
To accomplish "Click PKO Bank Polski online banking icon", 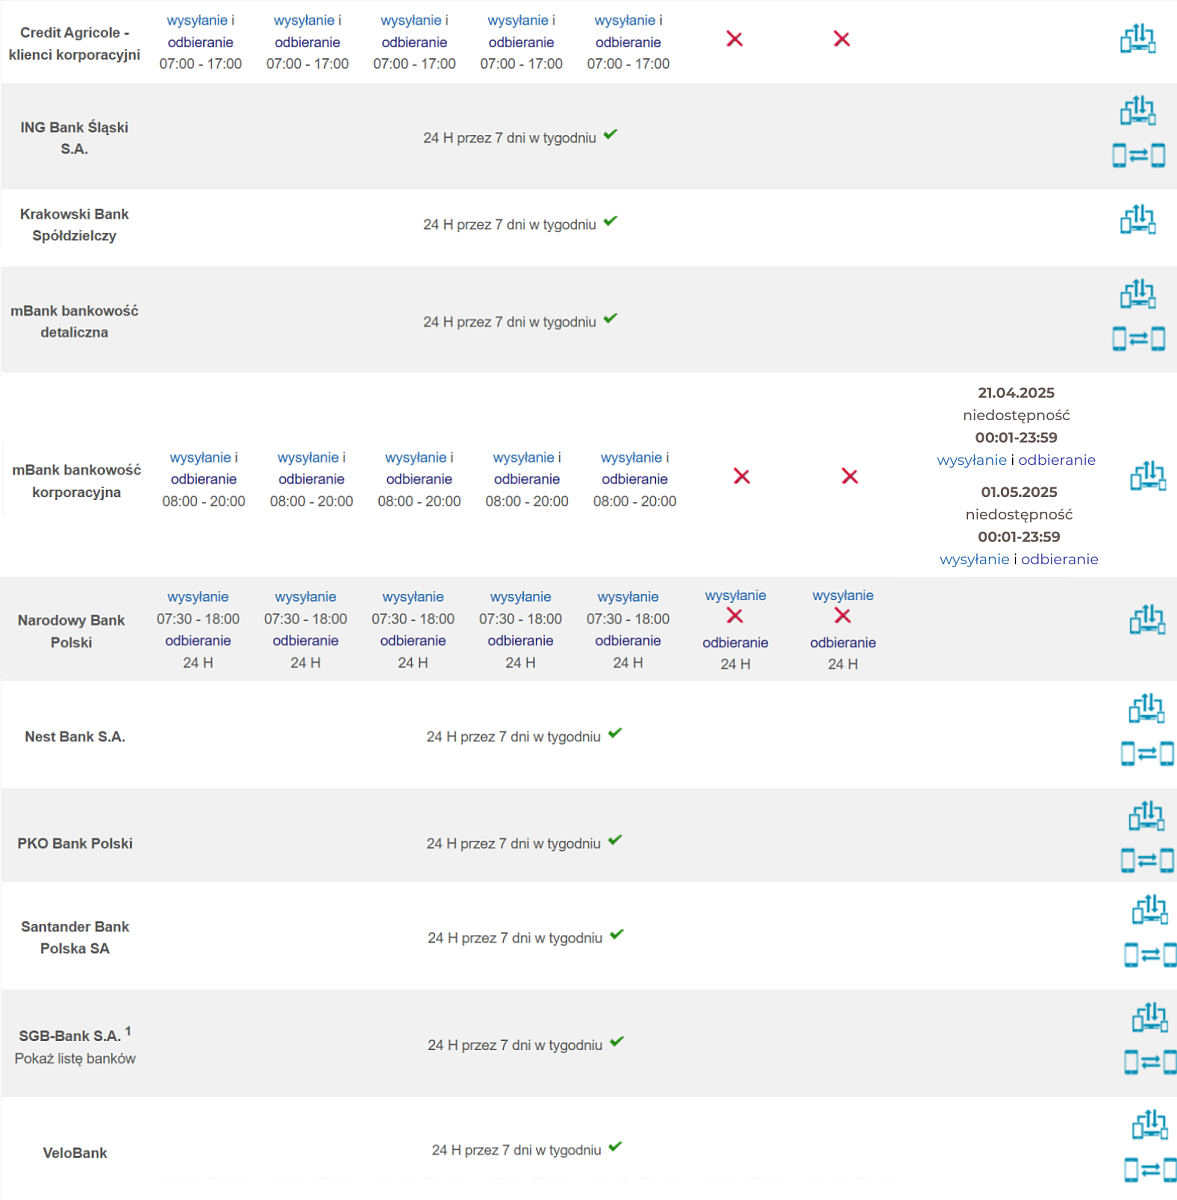I will pos(1147,816).
